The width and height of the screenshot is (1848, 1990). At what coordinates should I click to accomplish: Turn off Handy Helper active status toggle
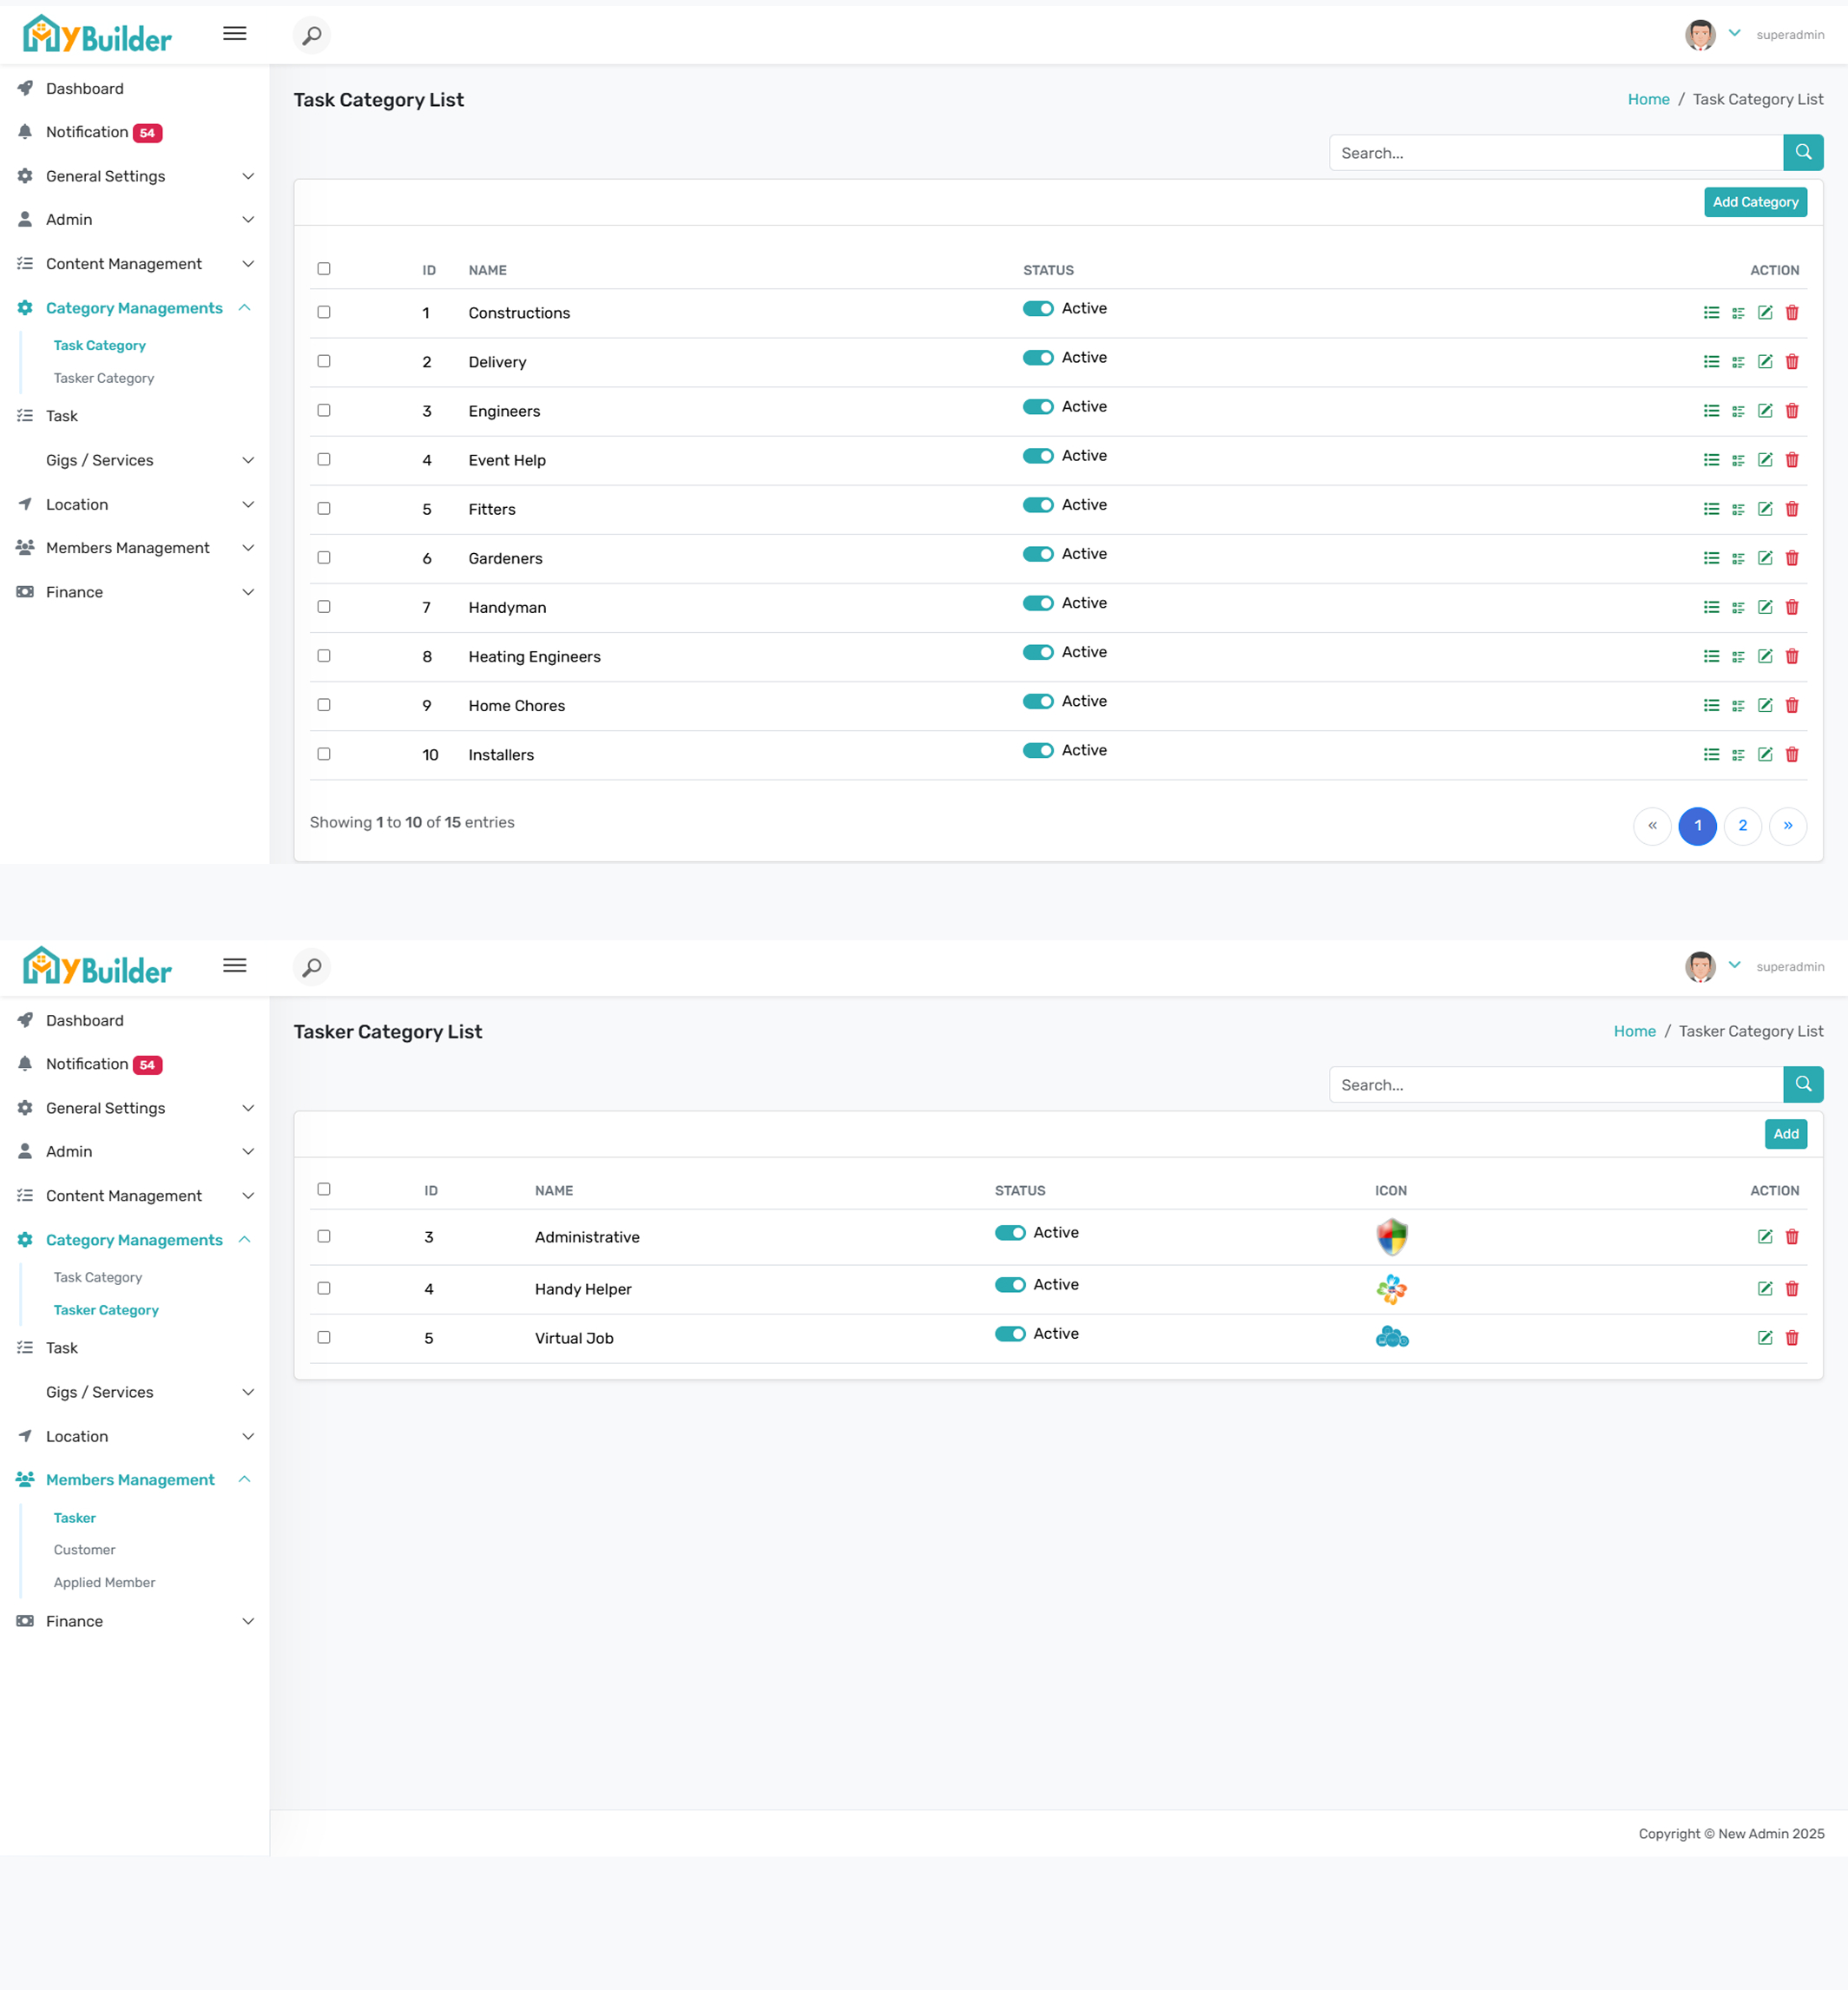coord(1009,1285)
